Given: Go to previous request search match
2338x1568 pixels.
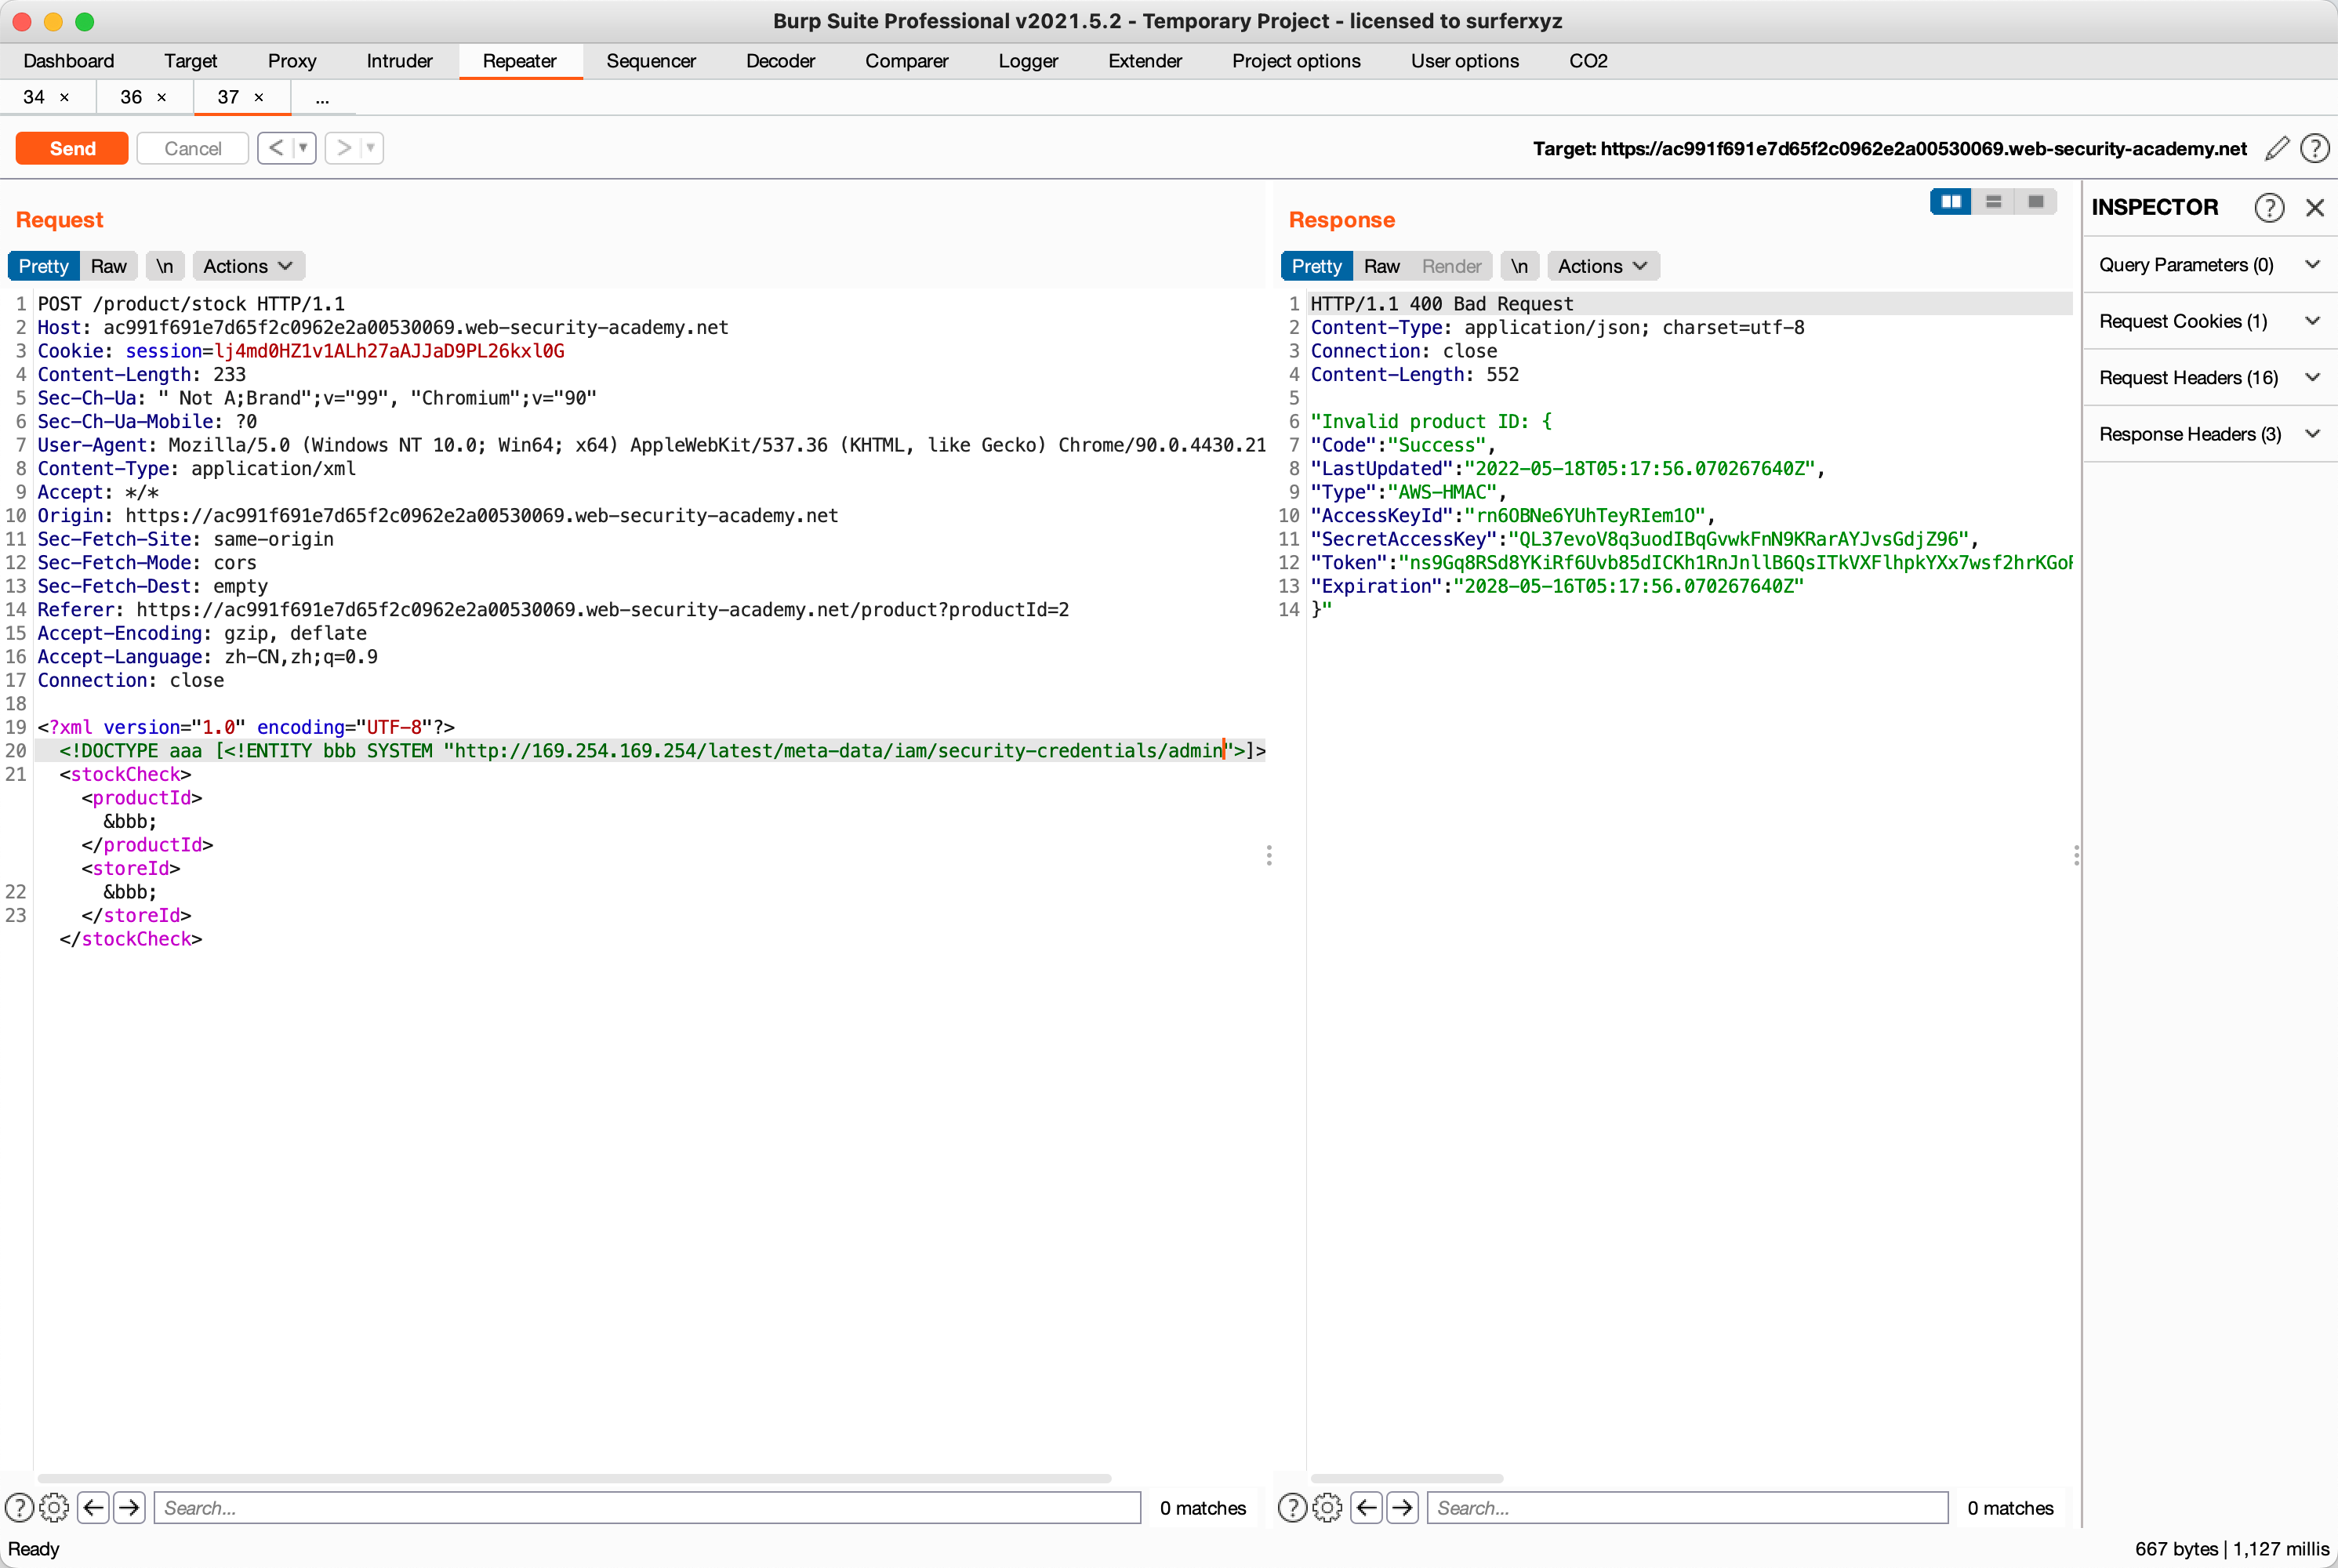Looking at the screenshot, I should tap(94, 1508).
